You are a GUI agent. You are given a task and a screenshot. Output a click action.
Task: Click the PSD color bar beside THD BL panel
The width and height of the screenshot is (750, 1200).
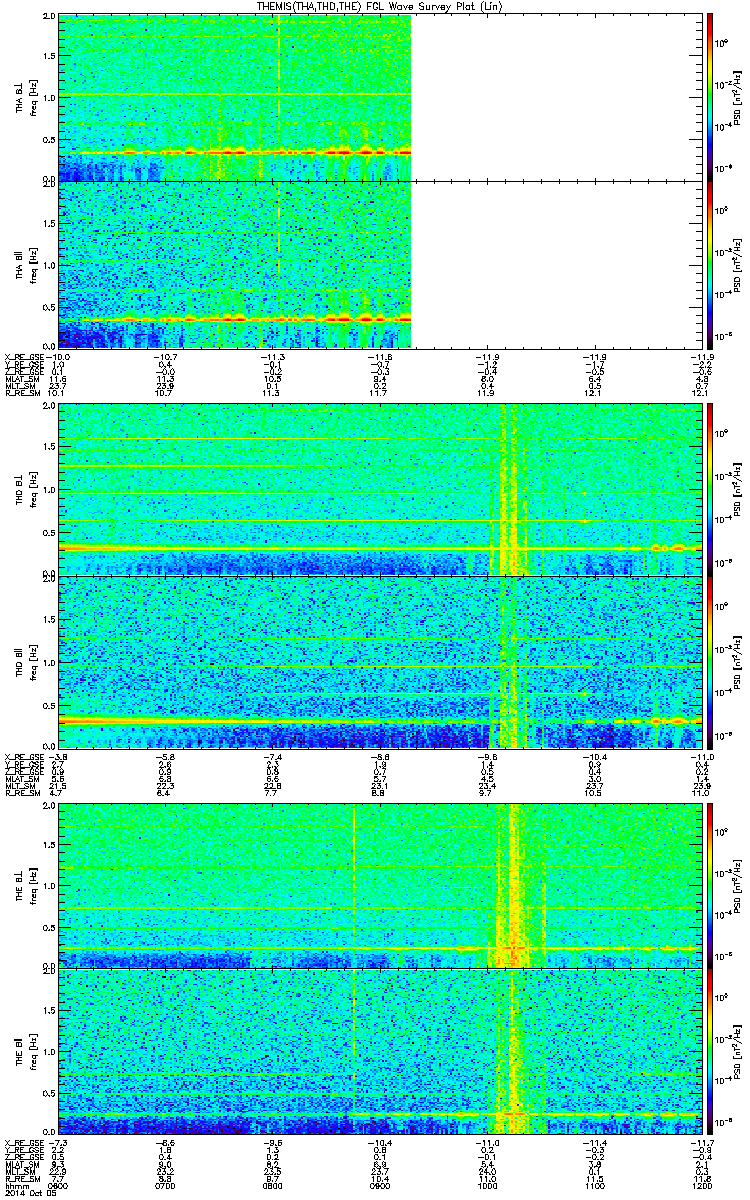tap(709, 489)
